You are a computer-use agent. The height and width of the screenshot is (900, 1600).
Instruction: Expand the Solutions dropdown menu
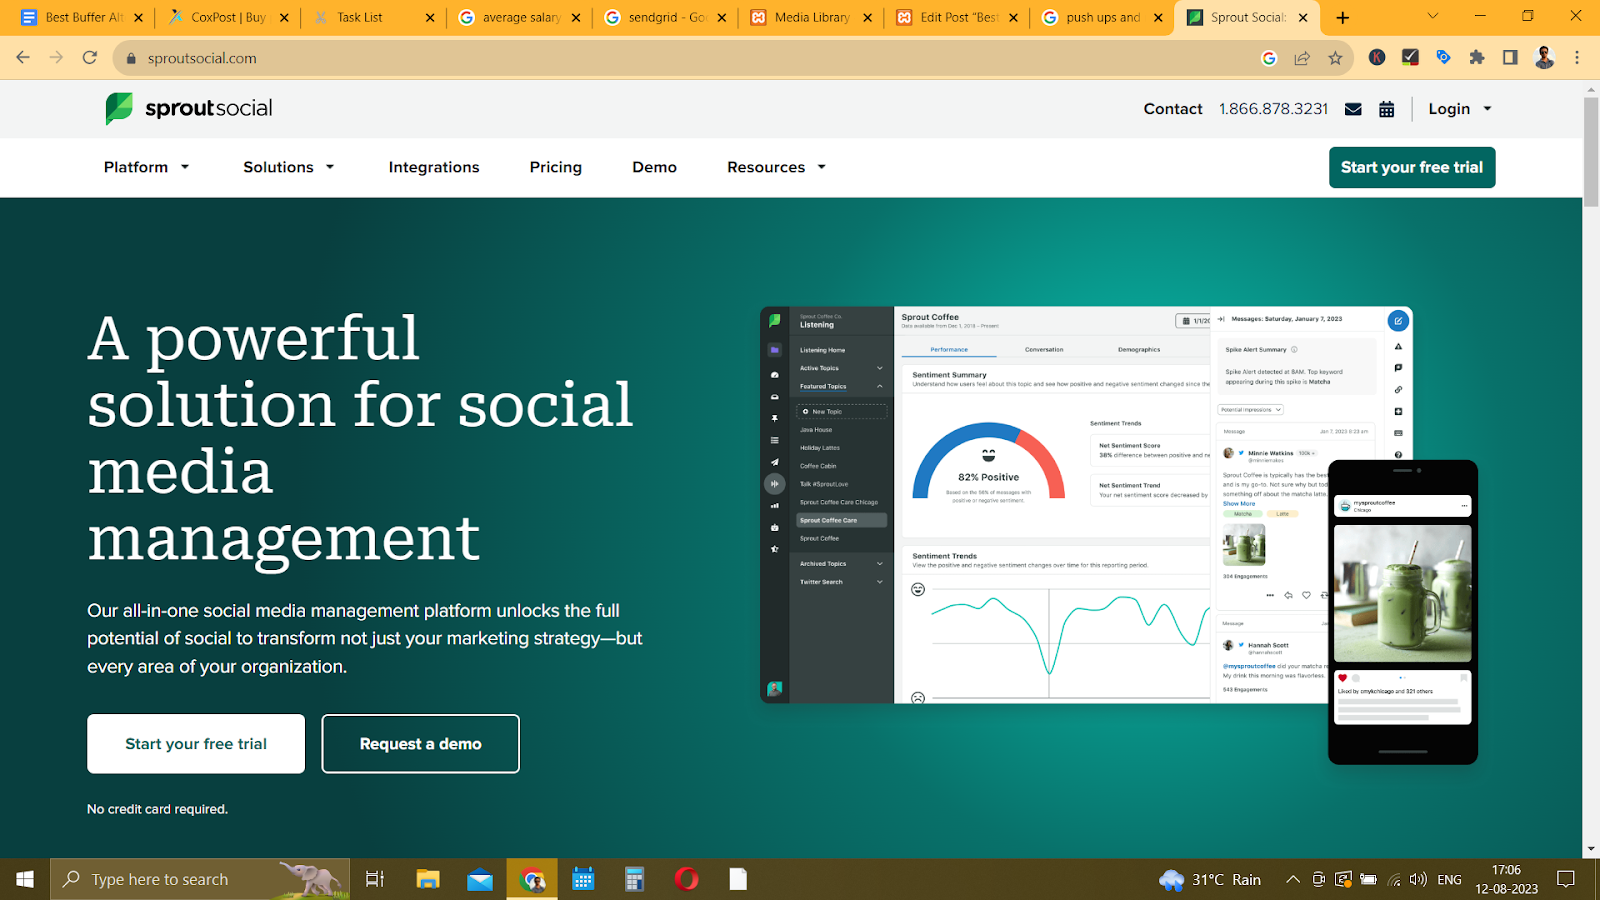click(289, 167)
